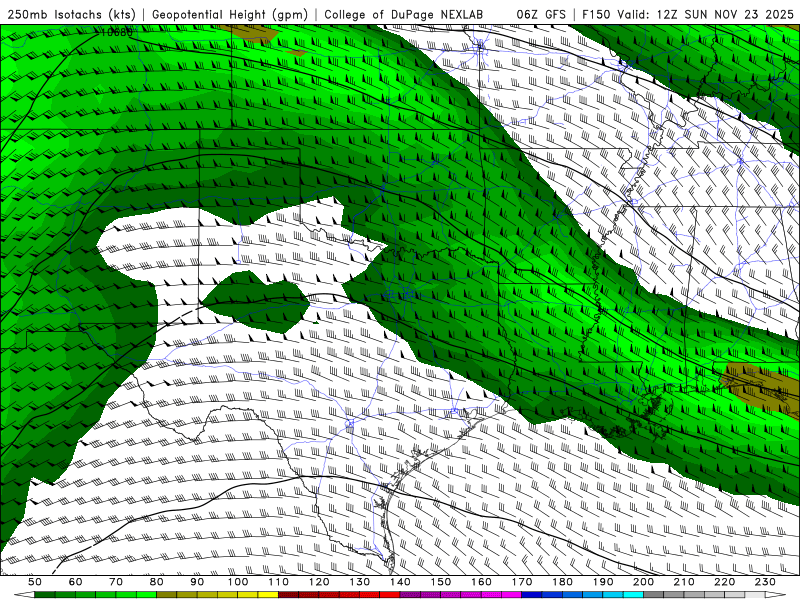Click the dark blue swatch right of 170
This screenshot has width=800, height=600.
[532, 595]
